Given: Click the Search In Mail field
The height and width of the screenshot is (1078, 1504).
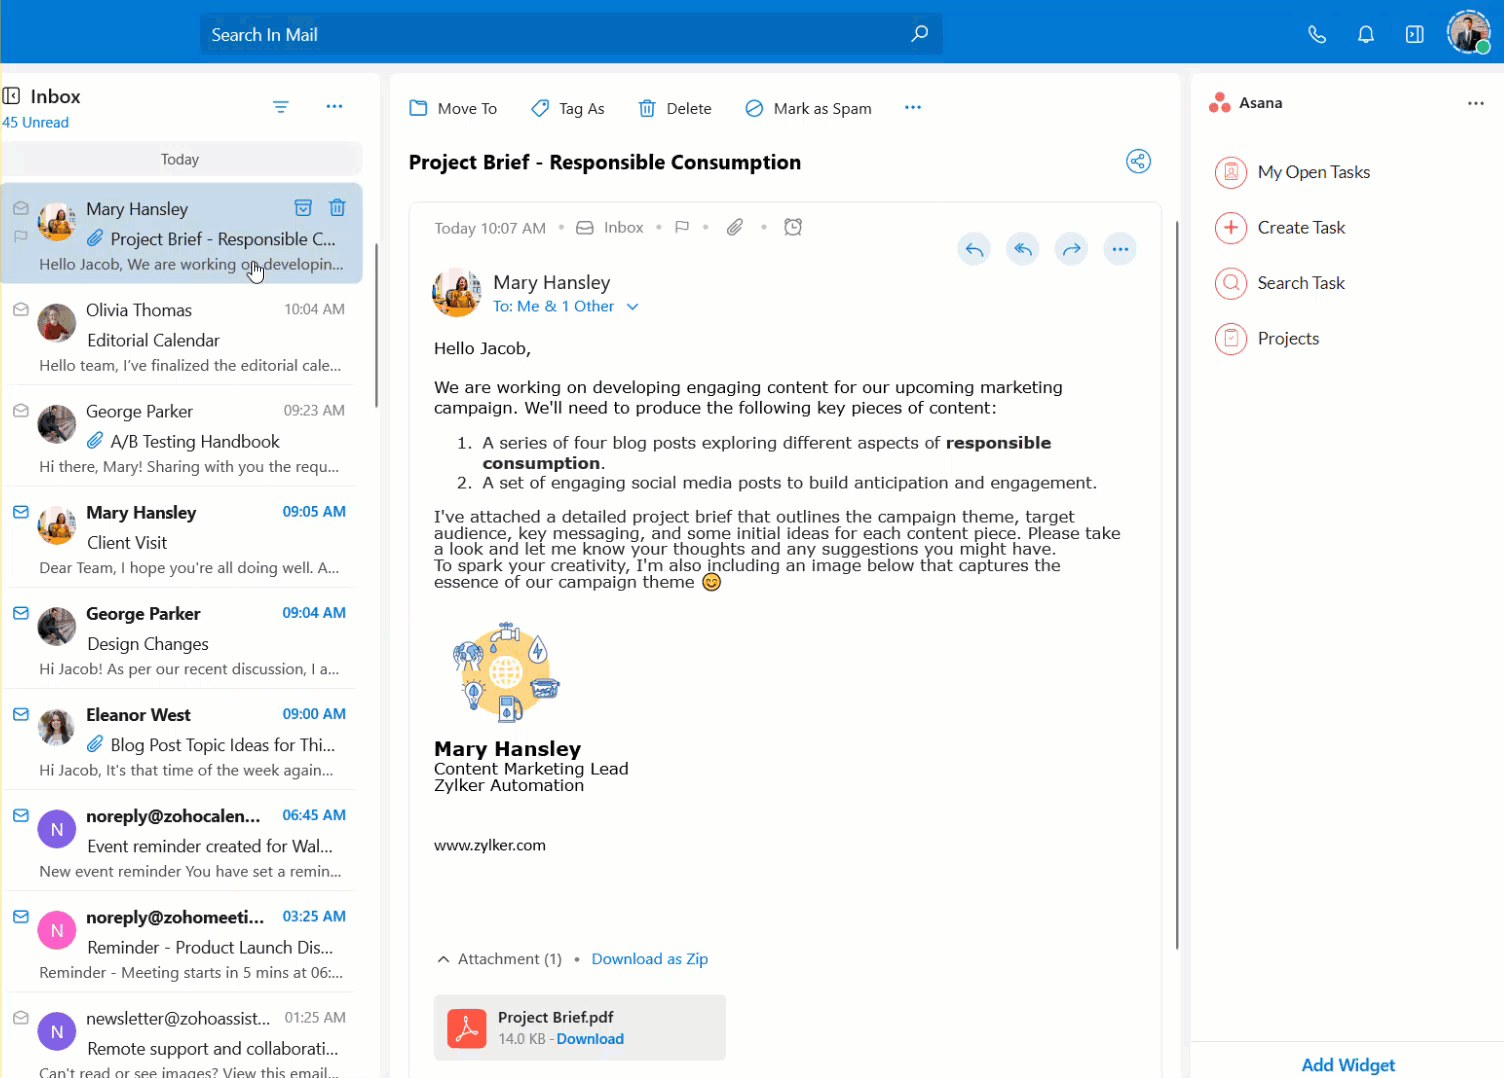Looking at the screenshot, I should (570, 34).
